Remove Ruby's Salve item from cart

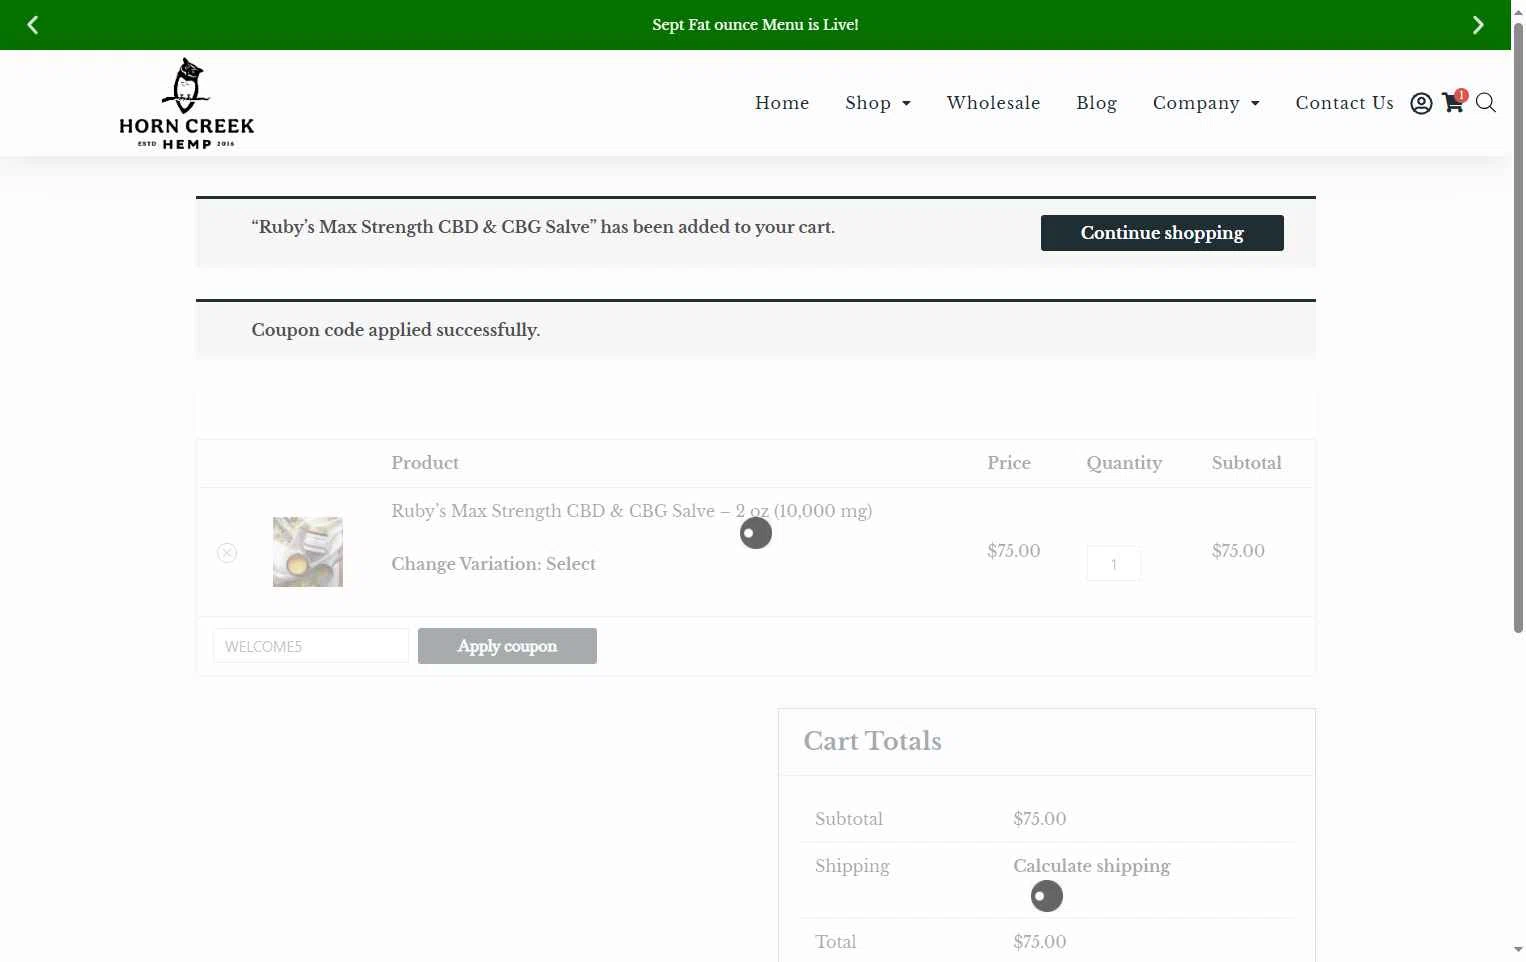[227, 553]
